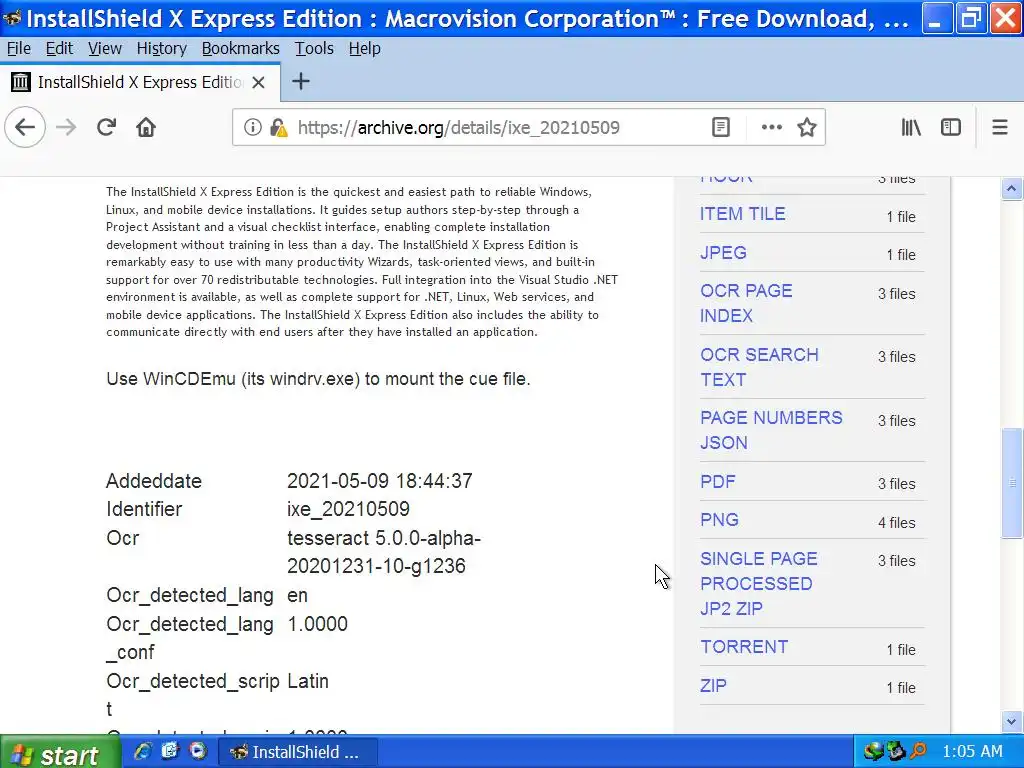Open the OCR PAGE INDEX download link

[x=746, y=303]
